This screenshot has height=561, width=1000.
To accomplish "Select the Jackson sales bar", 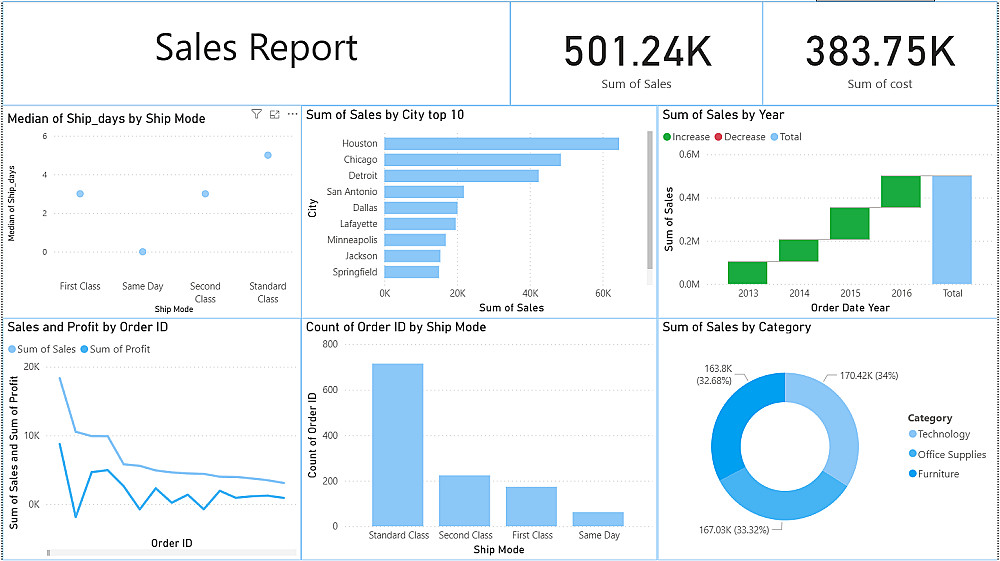I will (412, 256).
